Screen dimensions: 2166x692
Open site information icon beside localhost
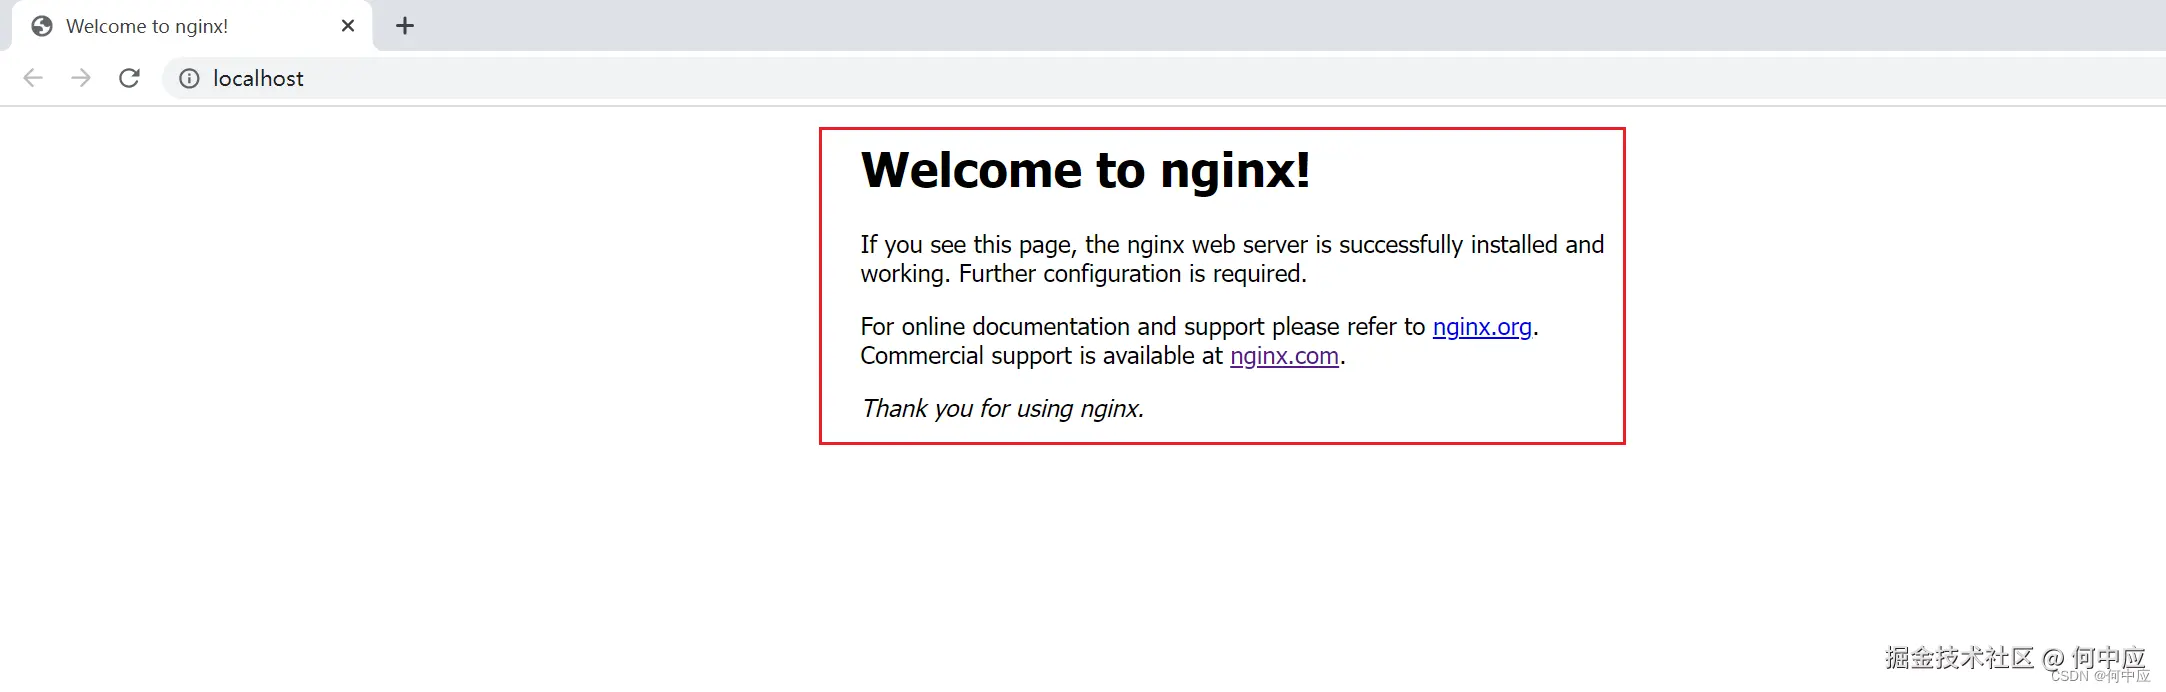point(189,78)
